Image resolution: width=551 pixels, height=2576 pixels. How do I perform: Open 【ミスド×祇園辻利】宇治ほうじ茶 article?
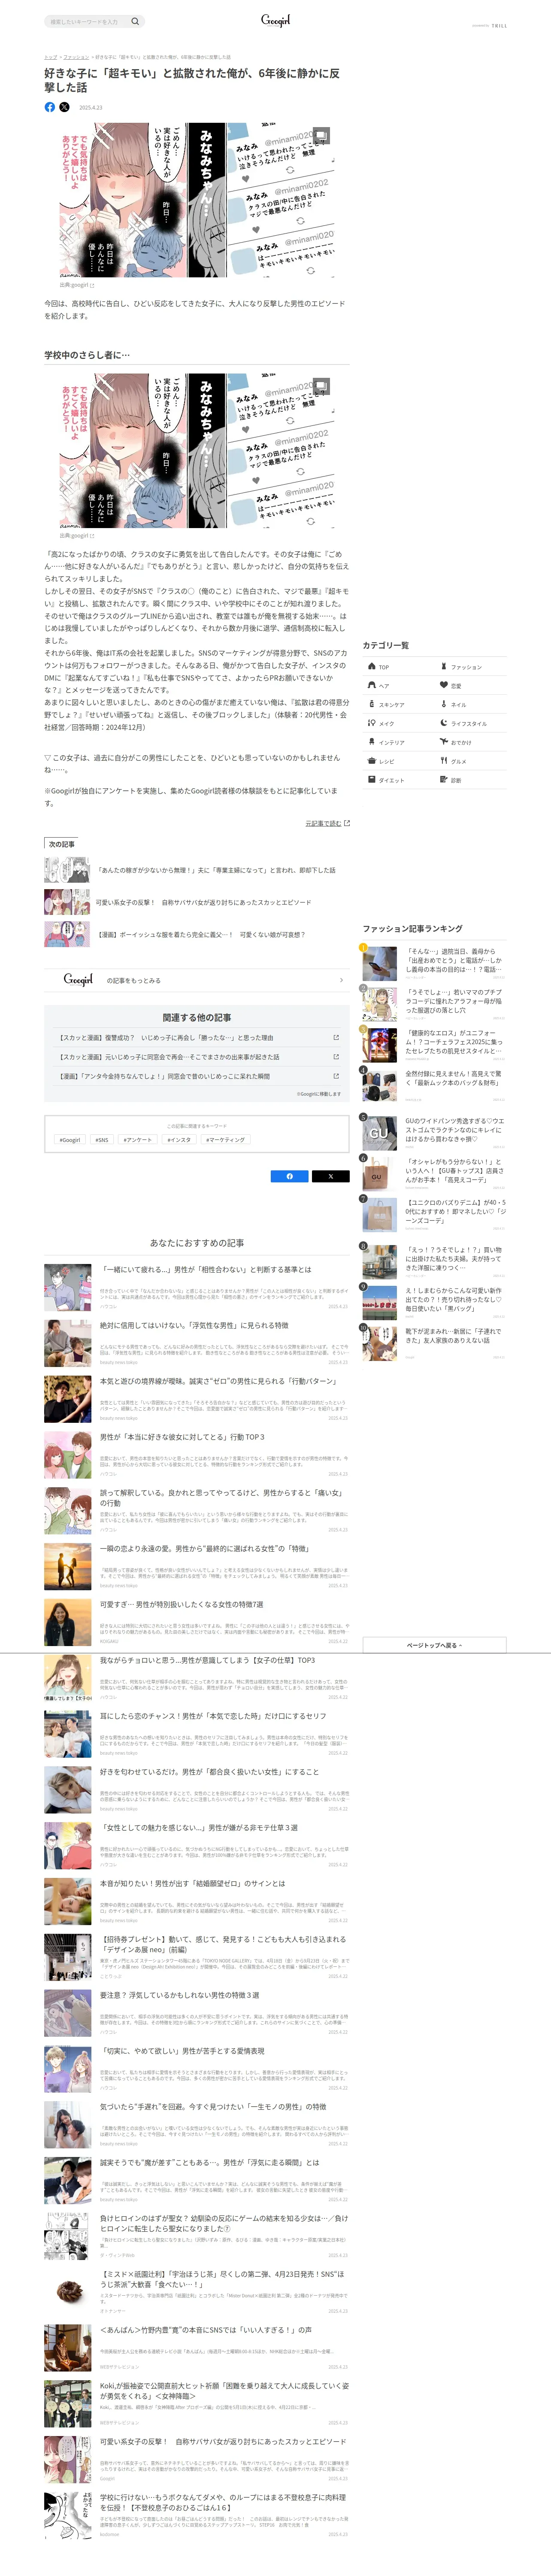(x=222, y=2279)
